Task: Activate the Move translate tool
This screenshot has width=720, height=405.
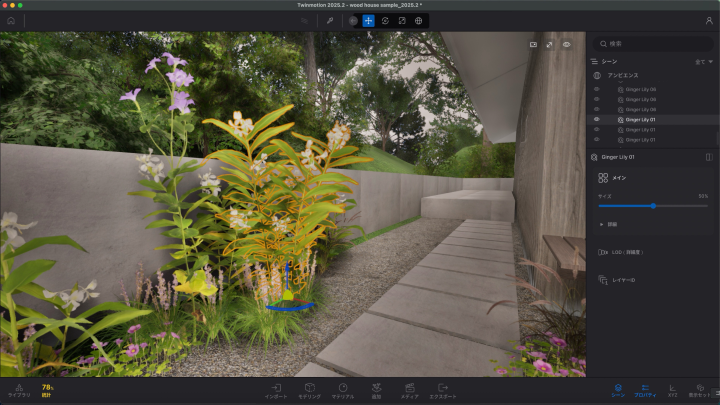Action: pyautogui.click(x=368, y=21)
